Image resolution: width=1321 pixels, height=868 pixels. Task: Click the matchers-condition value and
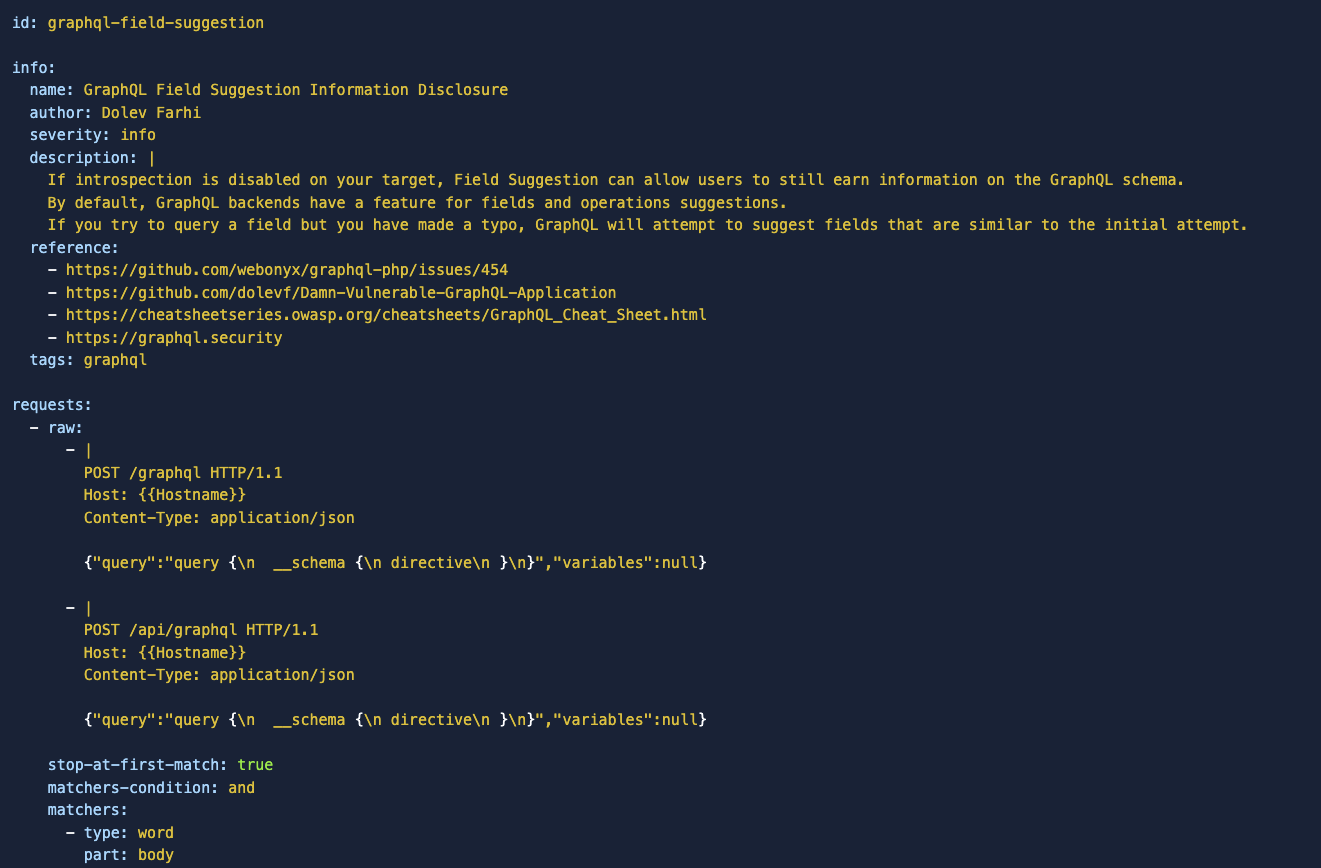pos(242,787)
